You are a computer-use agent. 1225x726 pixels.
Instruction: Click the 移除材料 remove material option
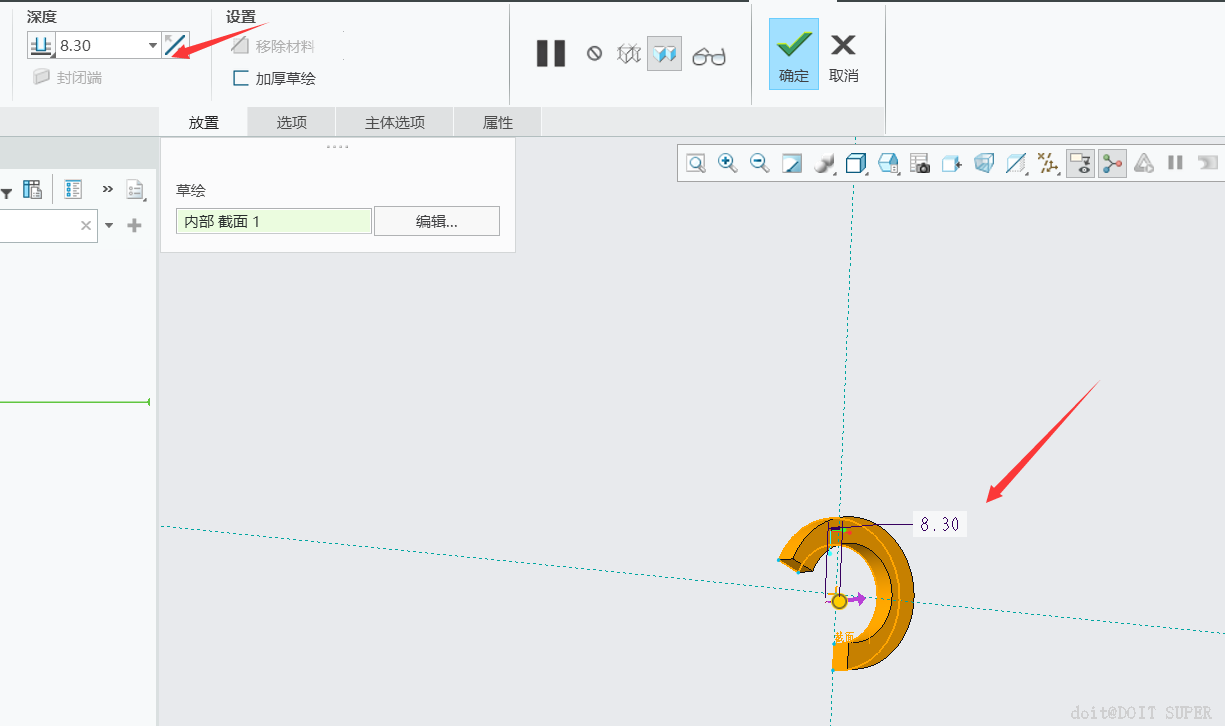coord(273,46)
